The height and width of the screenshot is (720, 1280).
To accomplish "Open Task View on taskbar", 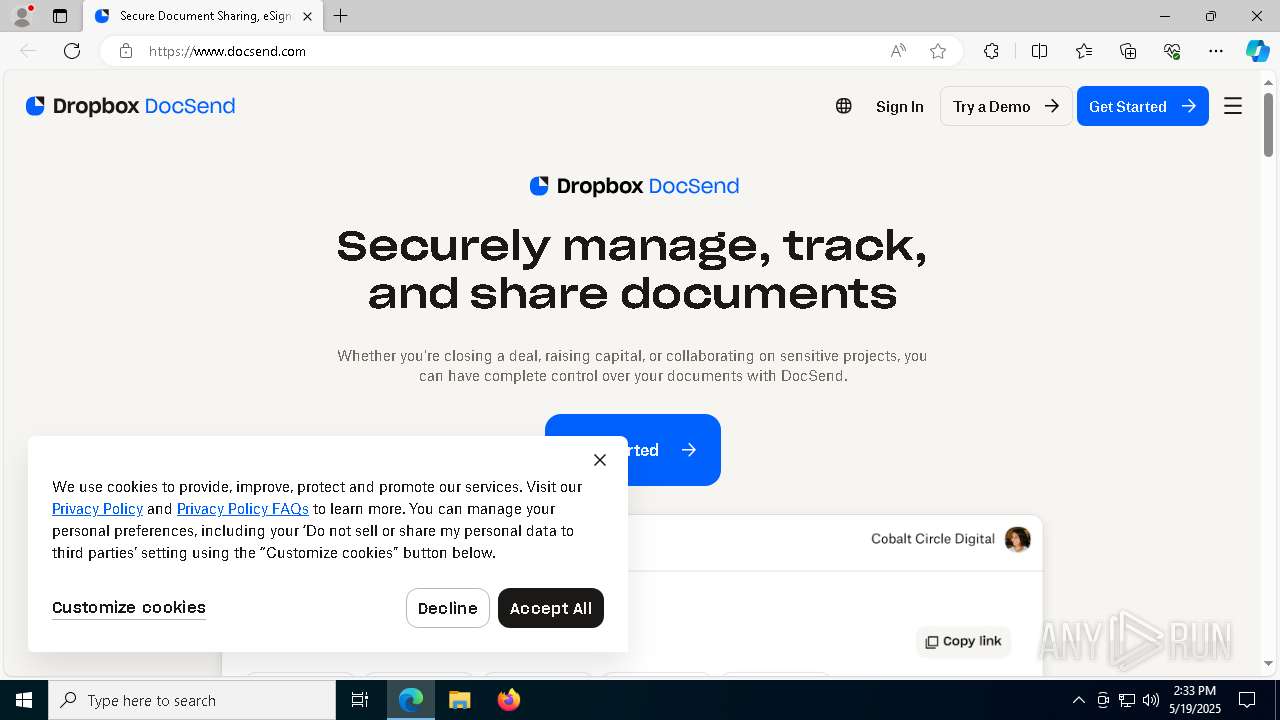I will [360, 700].
